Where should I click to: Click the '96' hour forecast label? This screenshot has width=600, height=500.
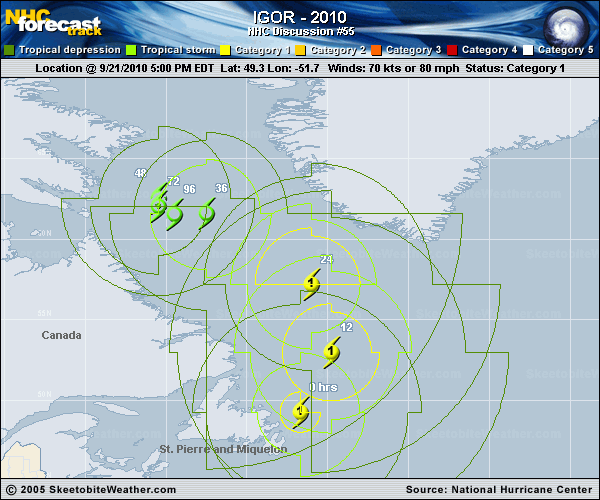[189, 189]
